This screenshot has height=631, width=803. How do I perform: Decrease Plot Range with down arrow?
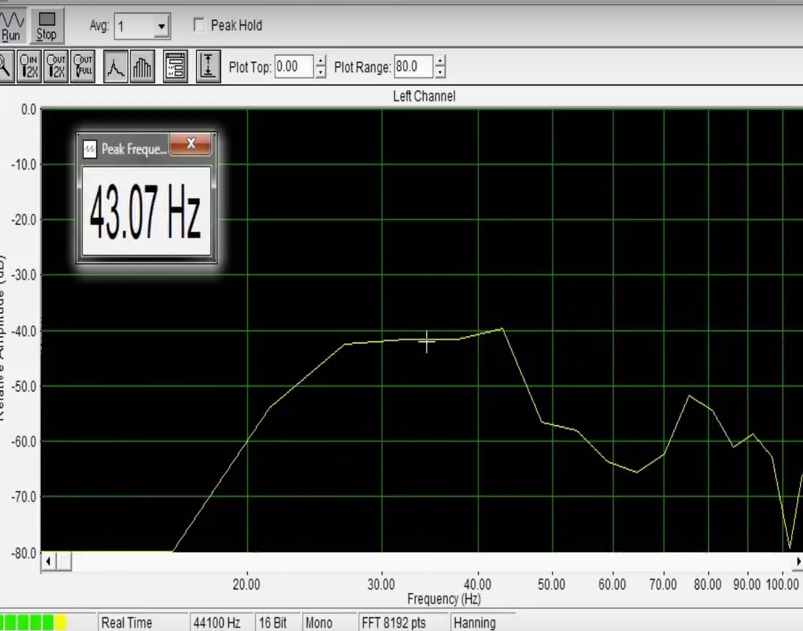(x=440, y=72)
